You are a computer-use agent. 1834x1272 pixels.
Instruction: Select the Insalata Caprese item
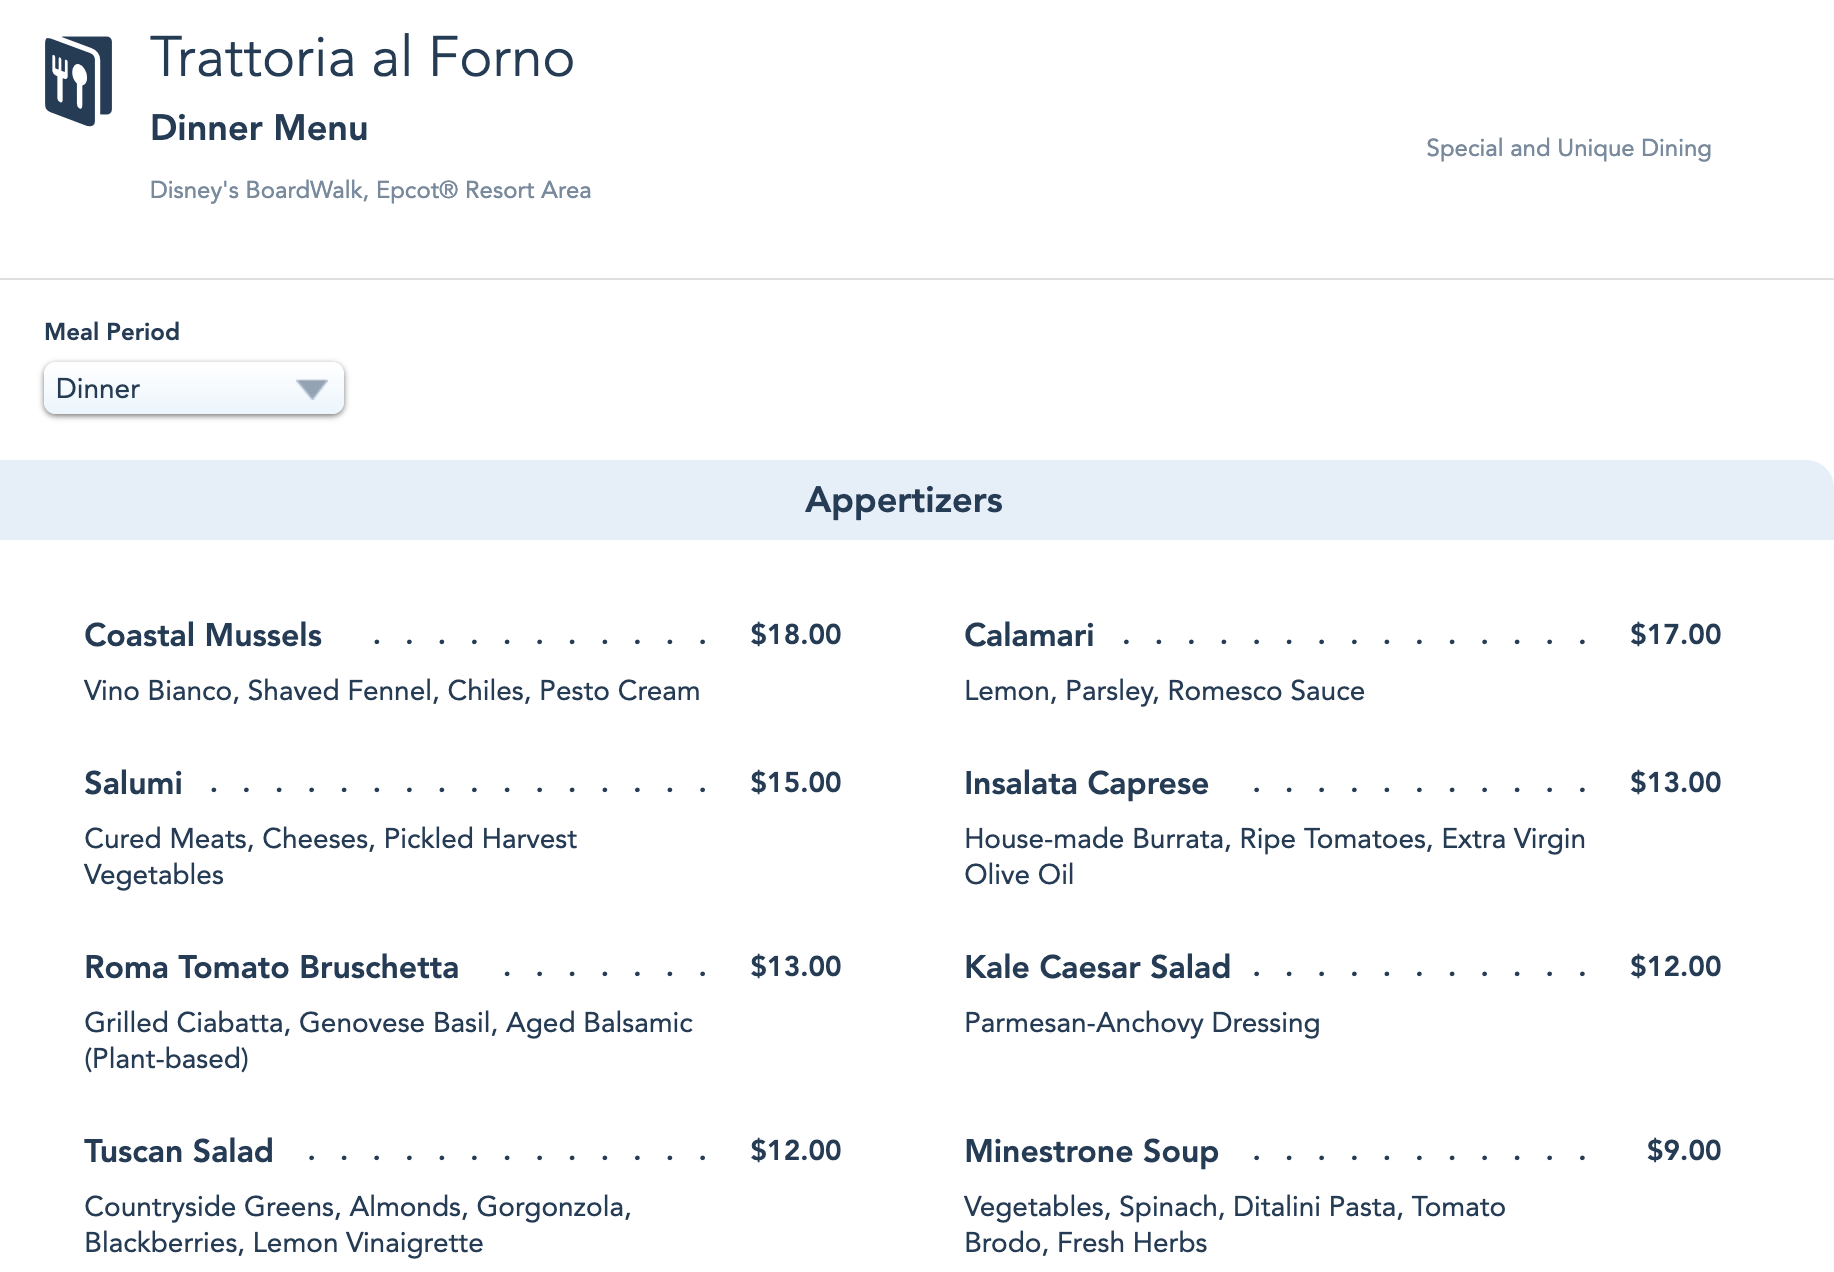[x=1085, y=783]
